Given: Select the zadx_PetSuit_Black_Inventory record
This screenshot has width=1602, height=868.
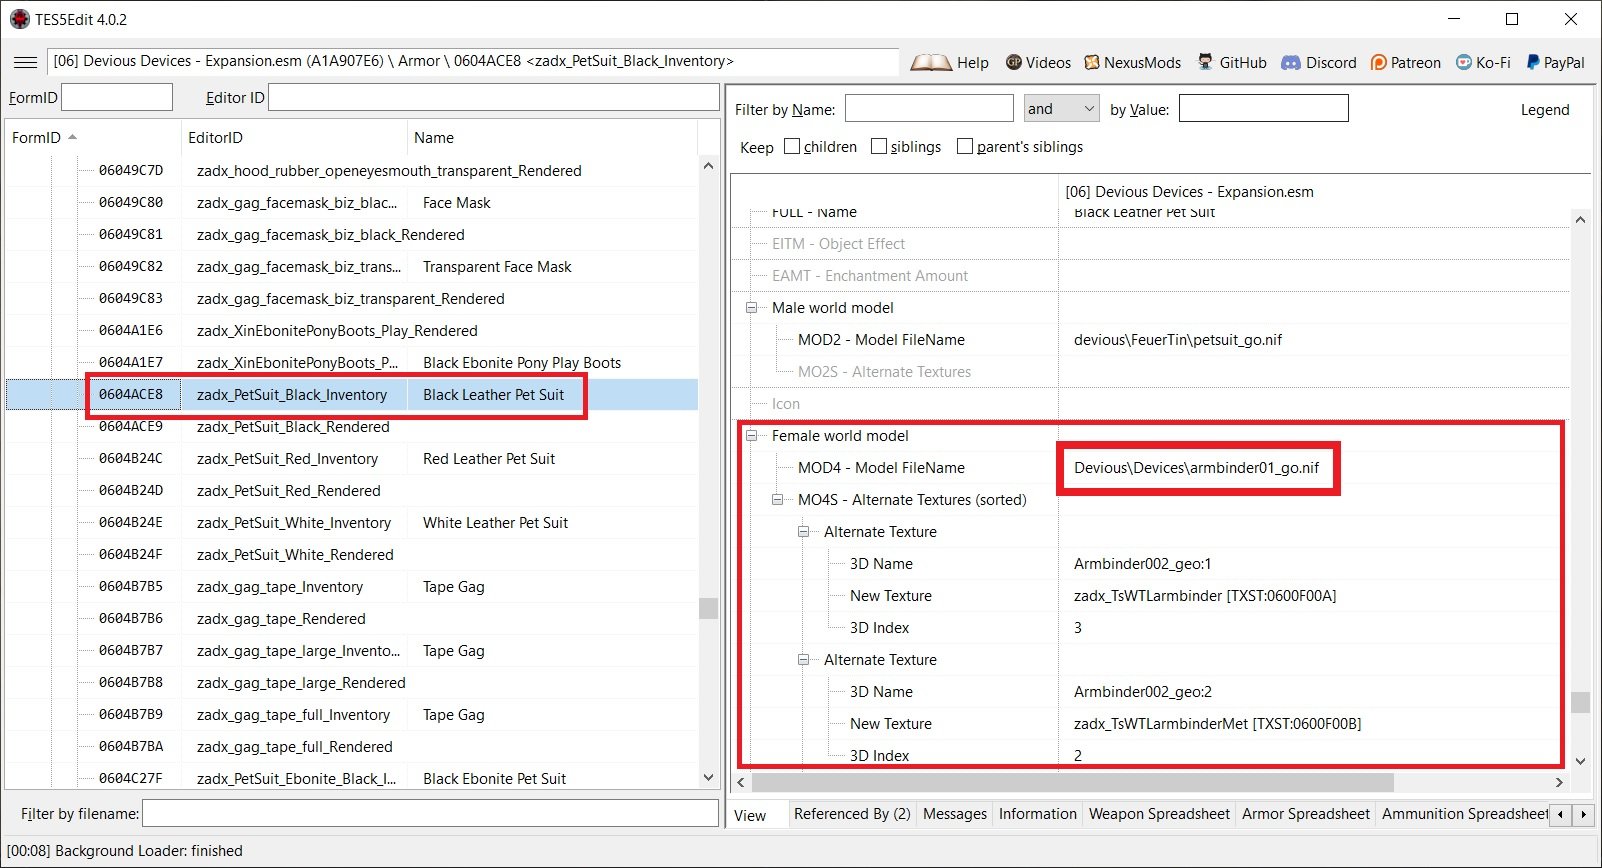Looking at the screenshot, I should click(351, 395).
